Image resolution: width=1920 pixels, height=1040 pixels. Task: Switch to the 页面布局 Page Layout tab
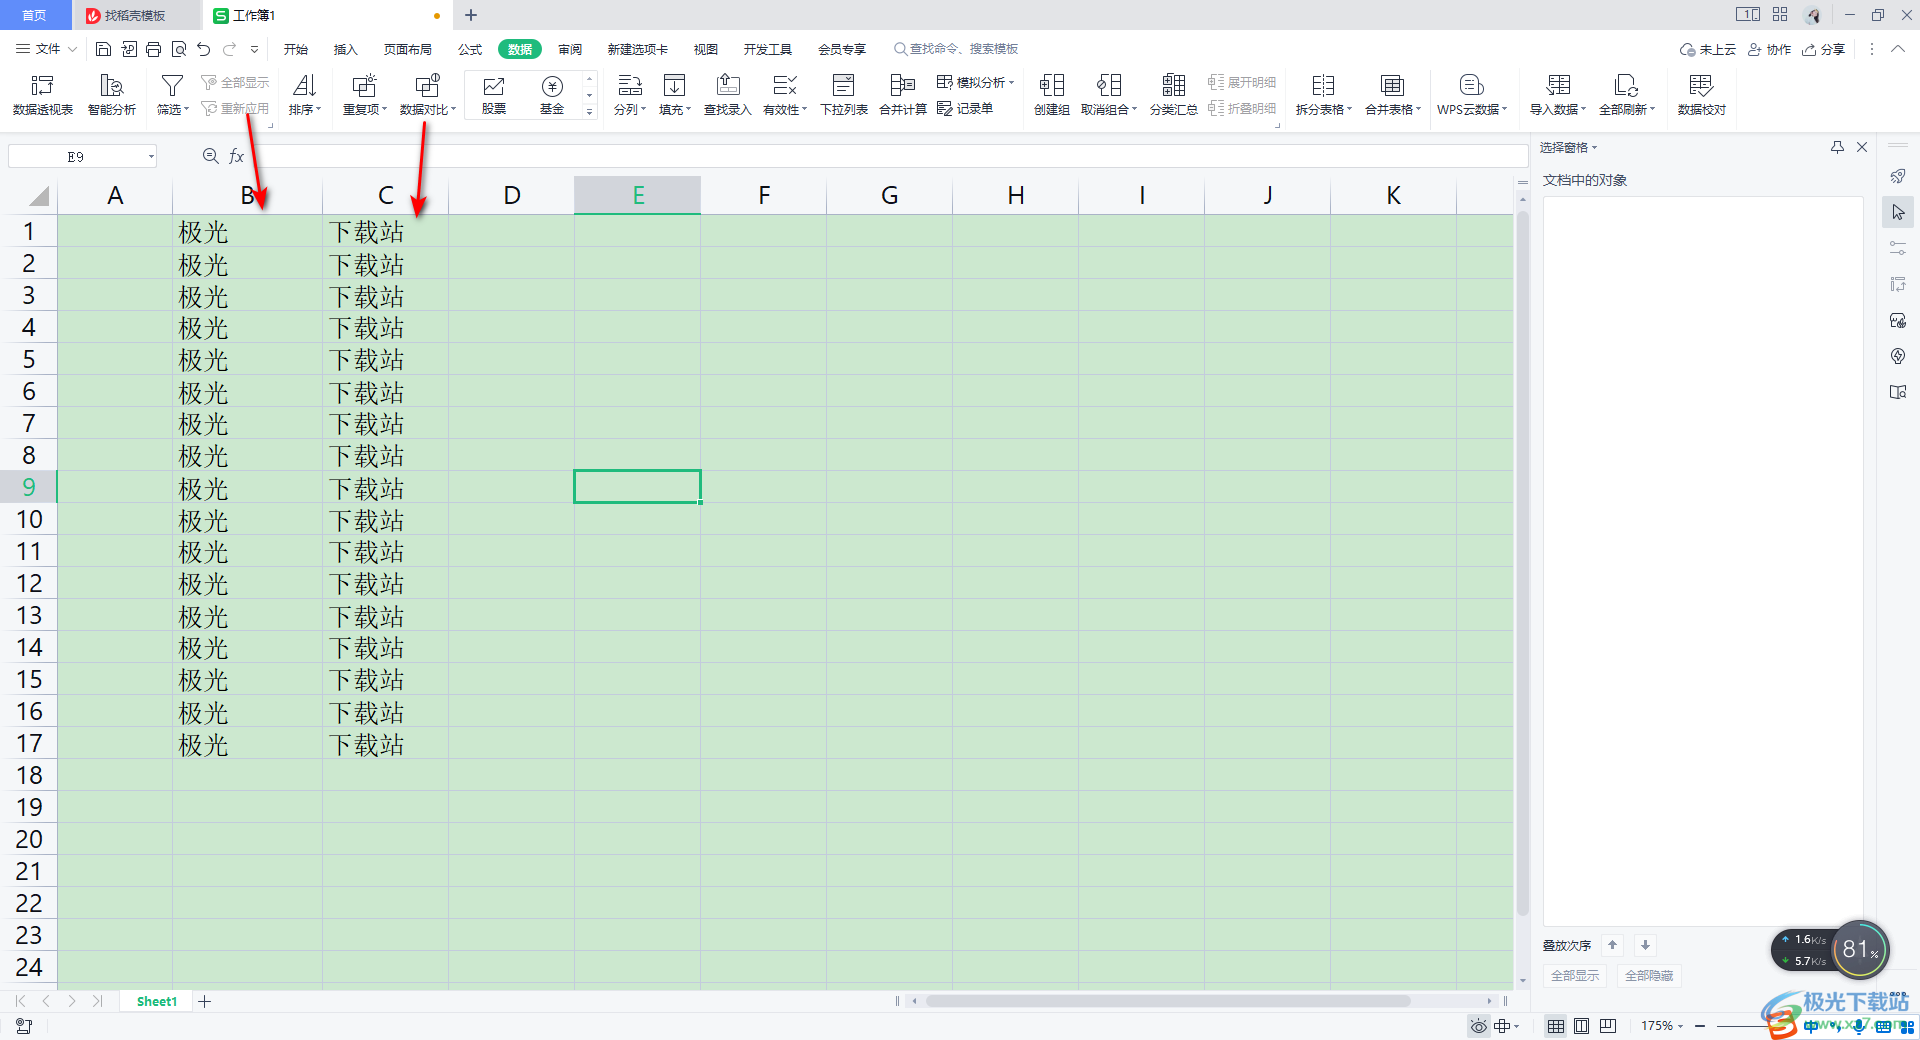tap(407, 49)
